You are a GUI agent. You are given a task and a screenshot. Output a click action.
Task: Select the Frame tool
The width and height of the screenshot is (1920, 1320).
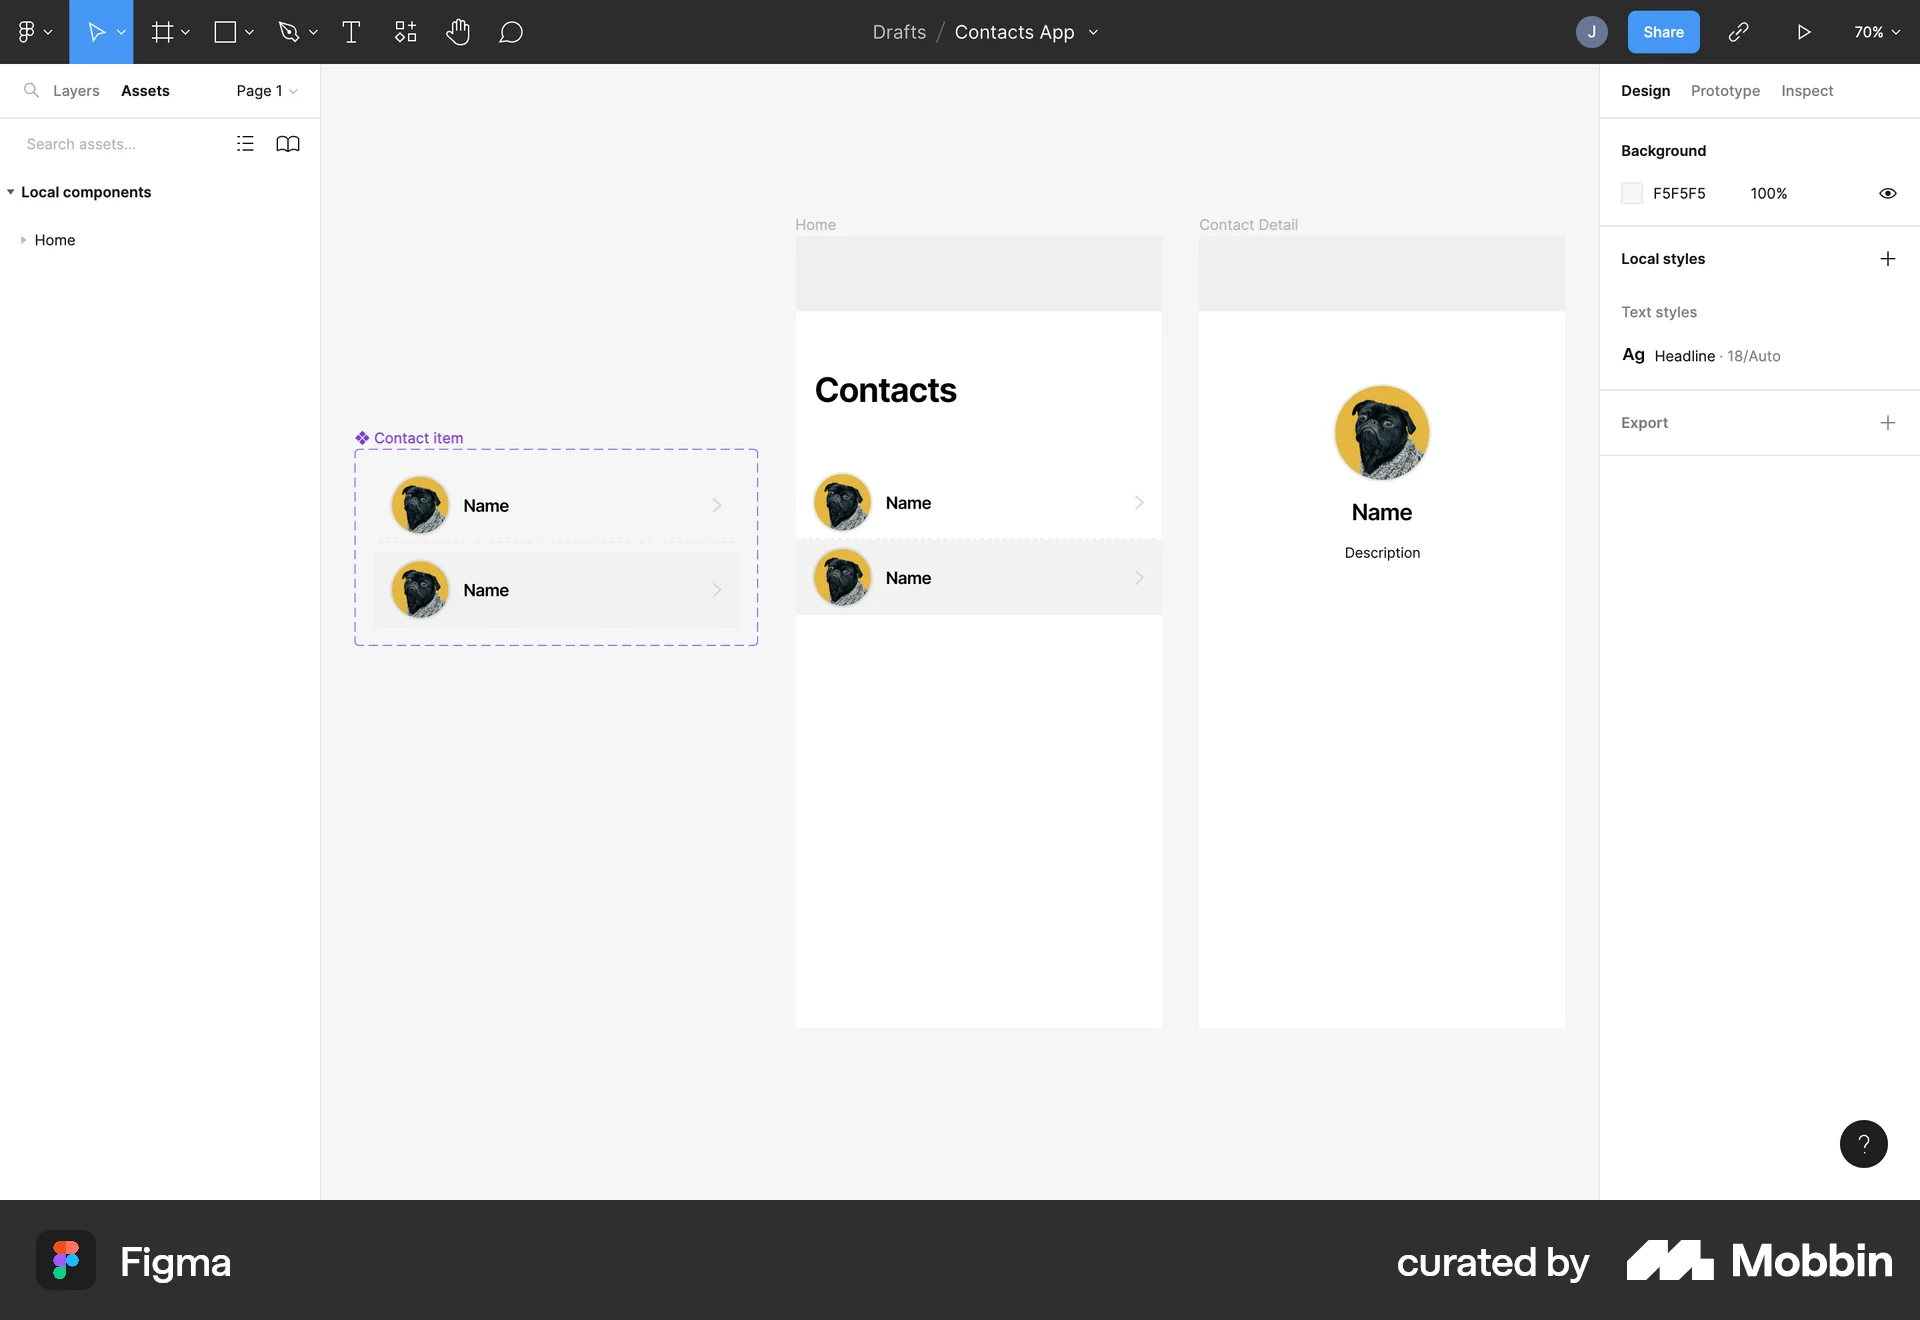pos(163,31)
